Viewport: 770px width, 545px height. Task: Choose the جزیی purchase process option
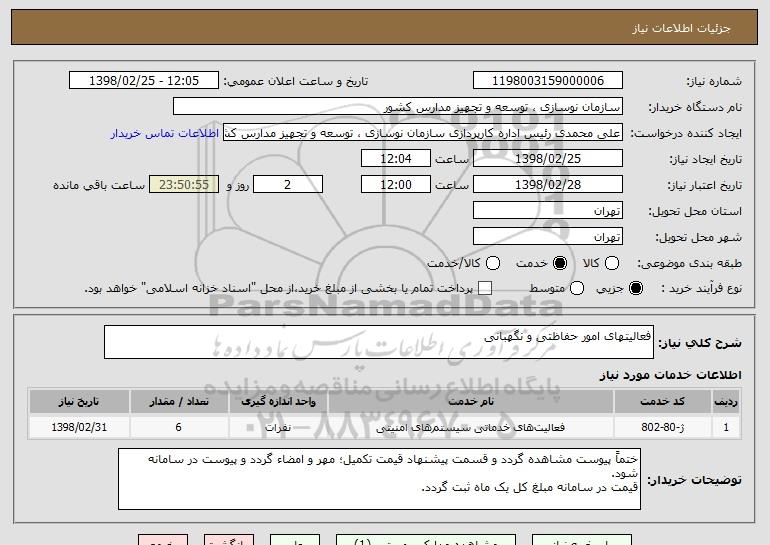pyautogui.click(x=636, y=289)
